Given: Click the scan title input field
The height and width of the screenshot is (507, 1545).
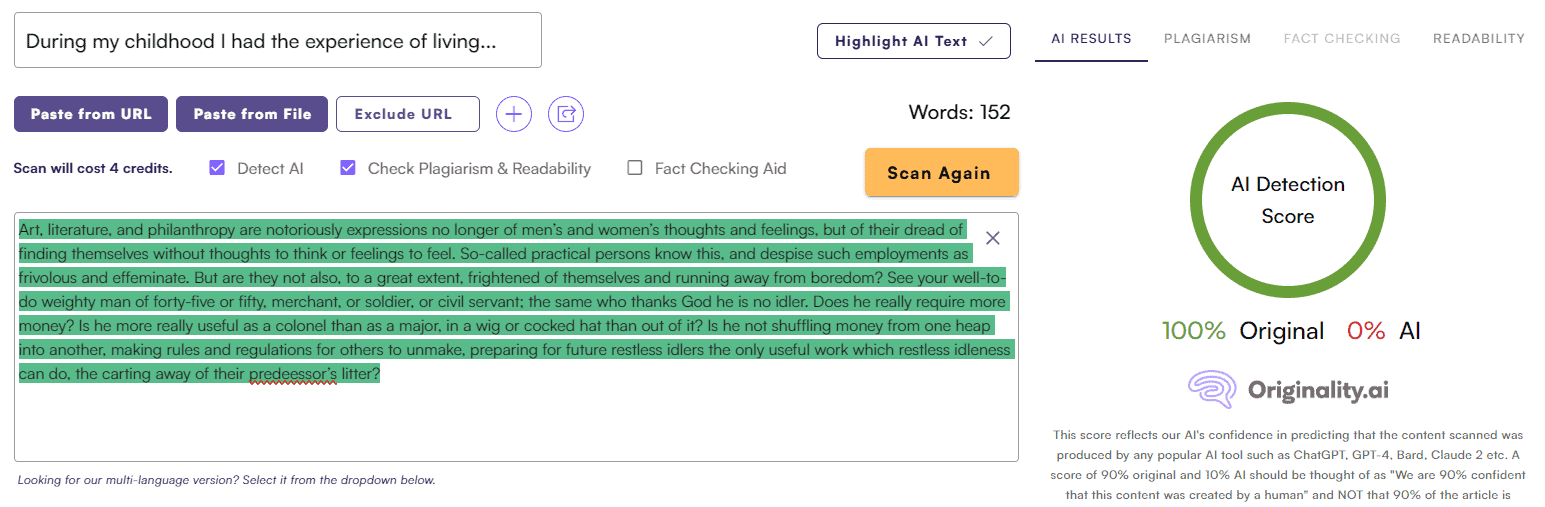Looking at the screenshot, I should 278,41.
